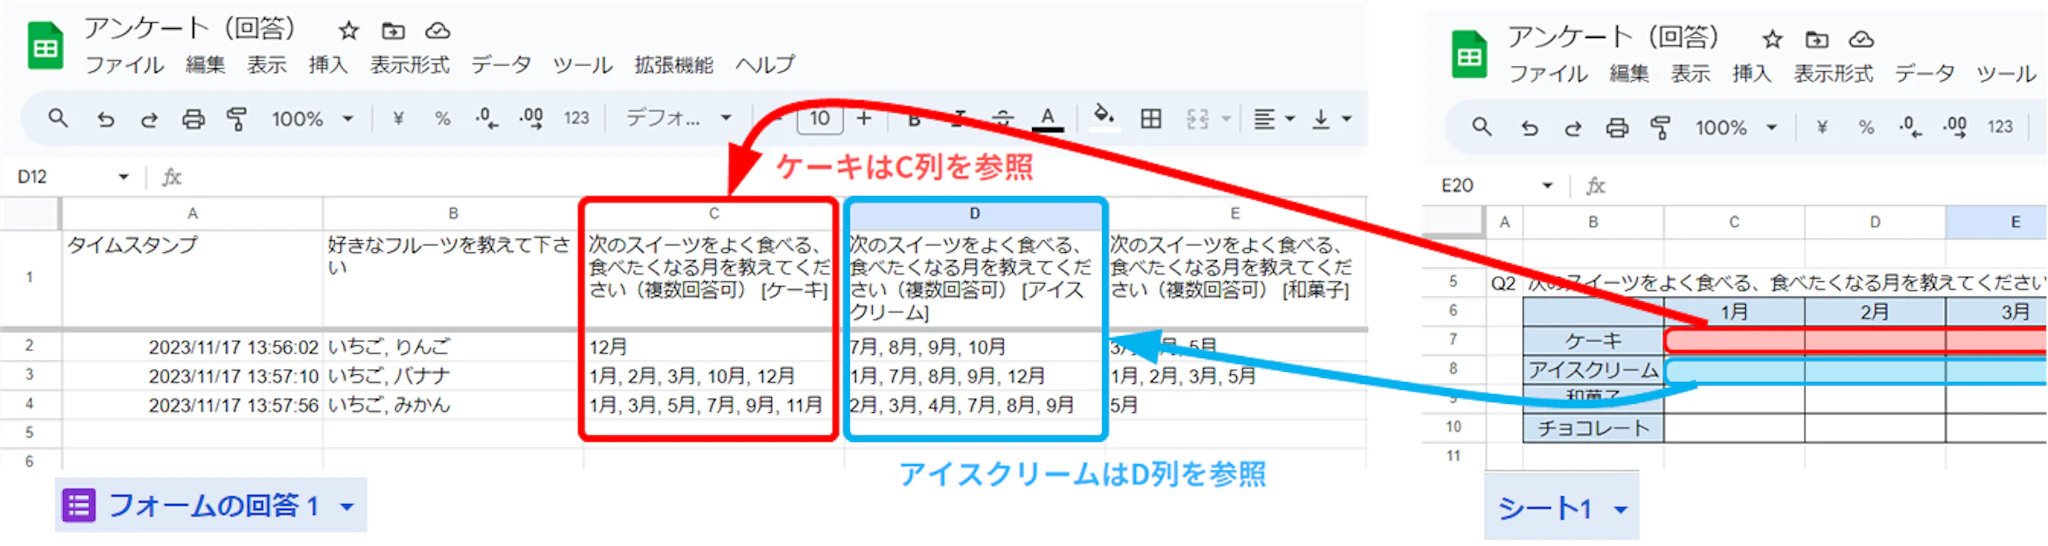Click the undo arrow in right window
The height and width of the screenshot is (546, 2048).
(1529, 128)
